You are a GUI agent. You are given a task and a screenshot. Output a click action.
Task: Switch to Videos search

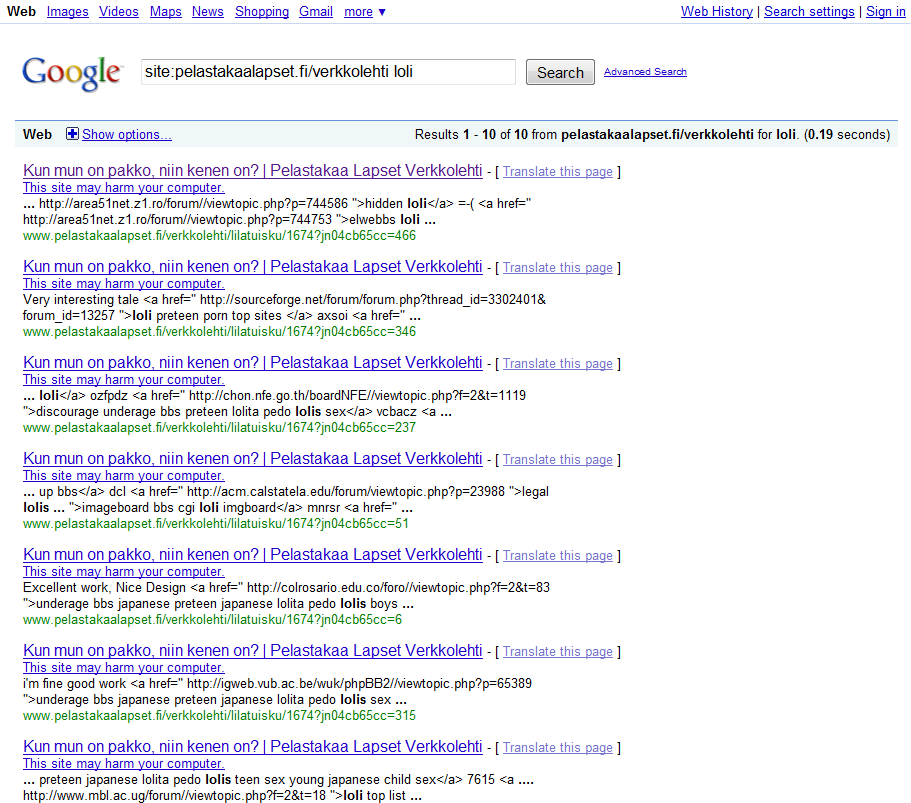point(119,12)
